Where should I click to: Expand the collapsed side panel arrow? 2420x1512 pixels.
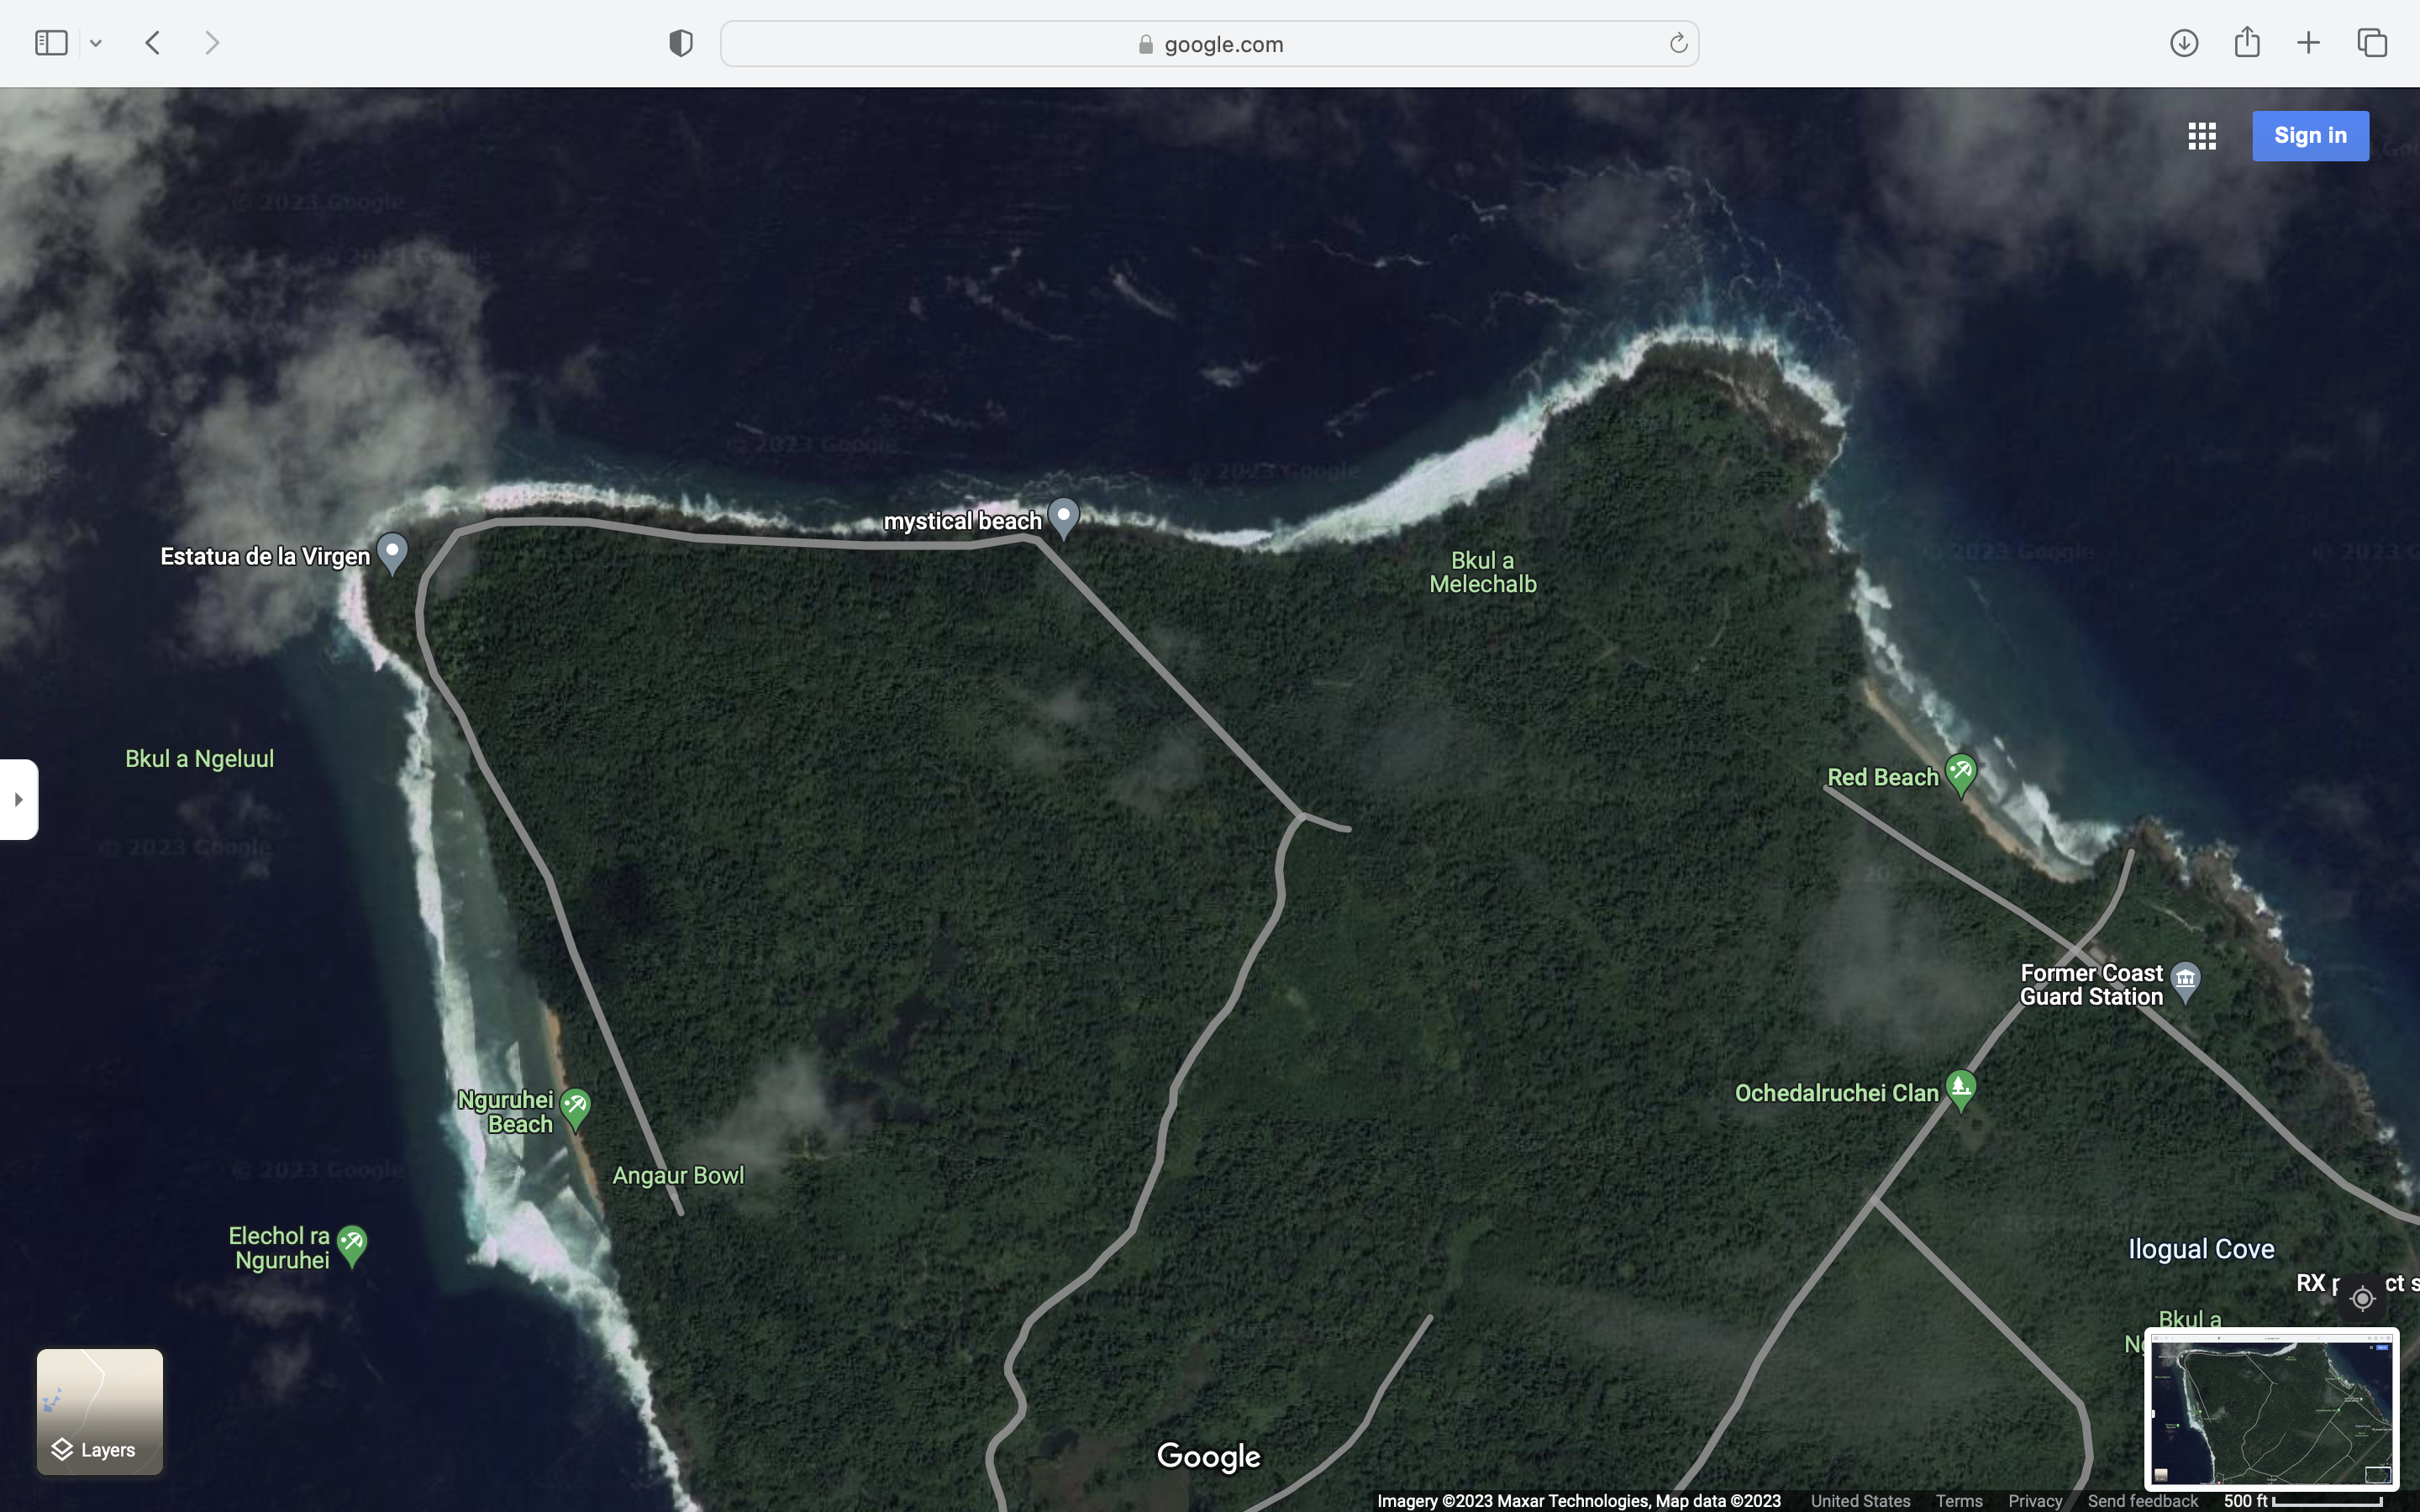point(18,799)
